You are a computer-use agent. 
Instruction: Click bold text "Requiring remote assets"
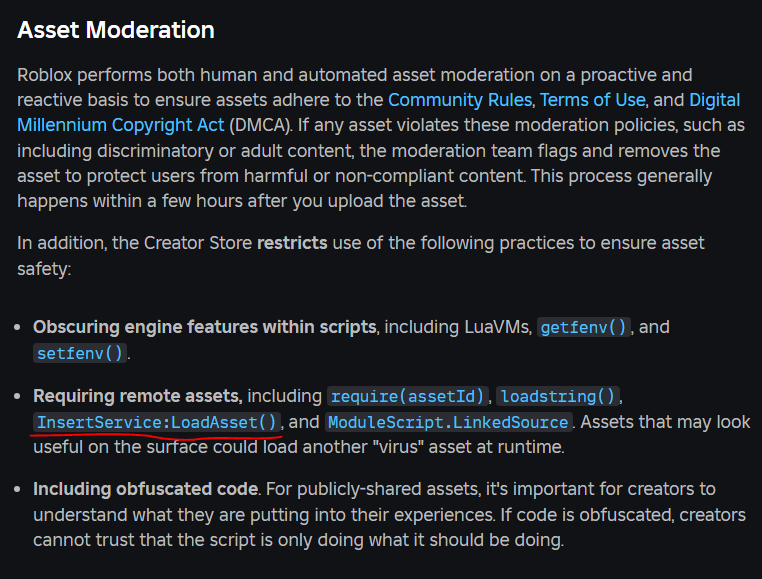click(137, 396)
